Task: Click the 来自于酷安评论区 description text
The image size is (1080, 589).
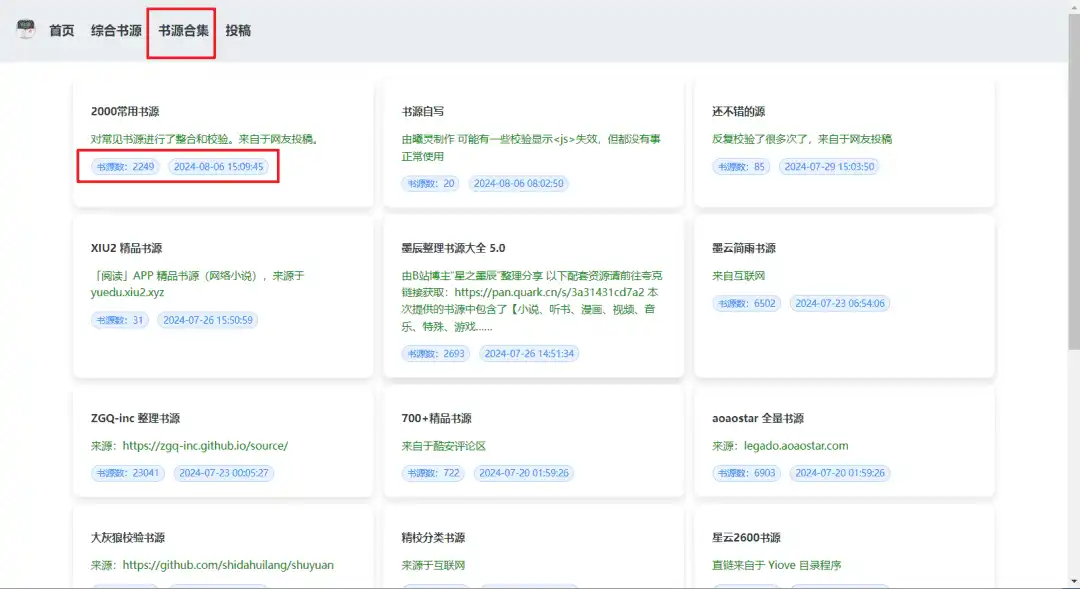Action: 444,446
